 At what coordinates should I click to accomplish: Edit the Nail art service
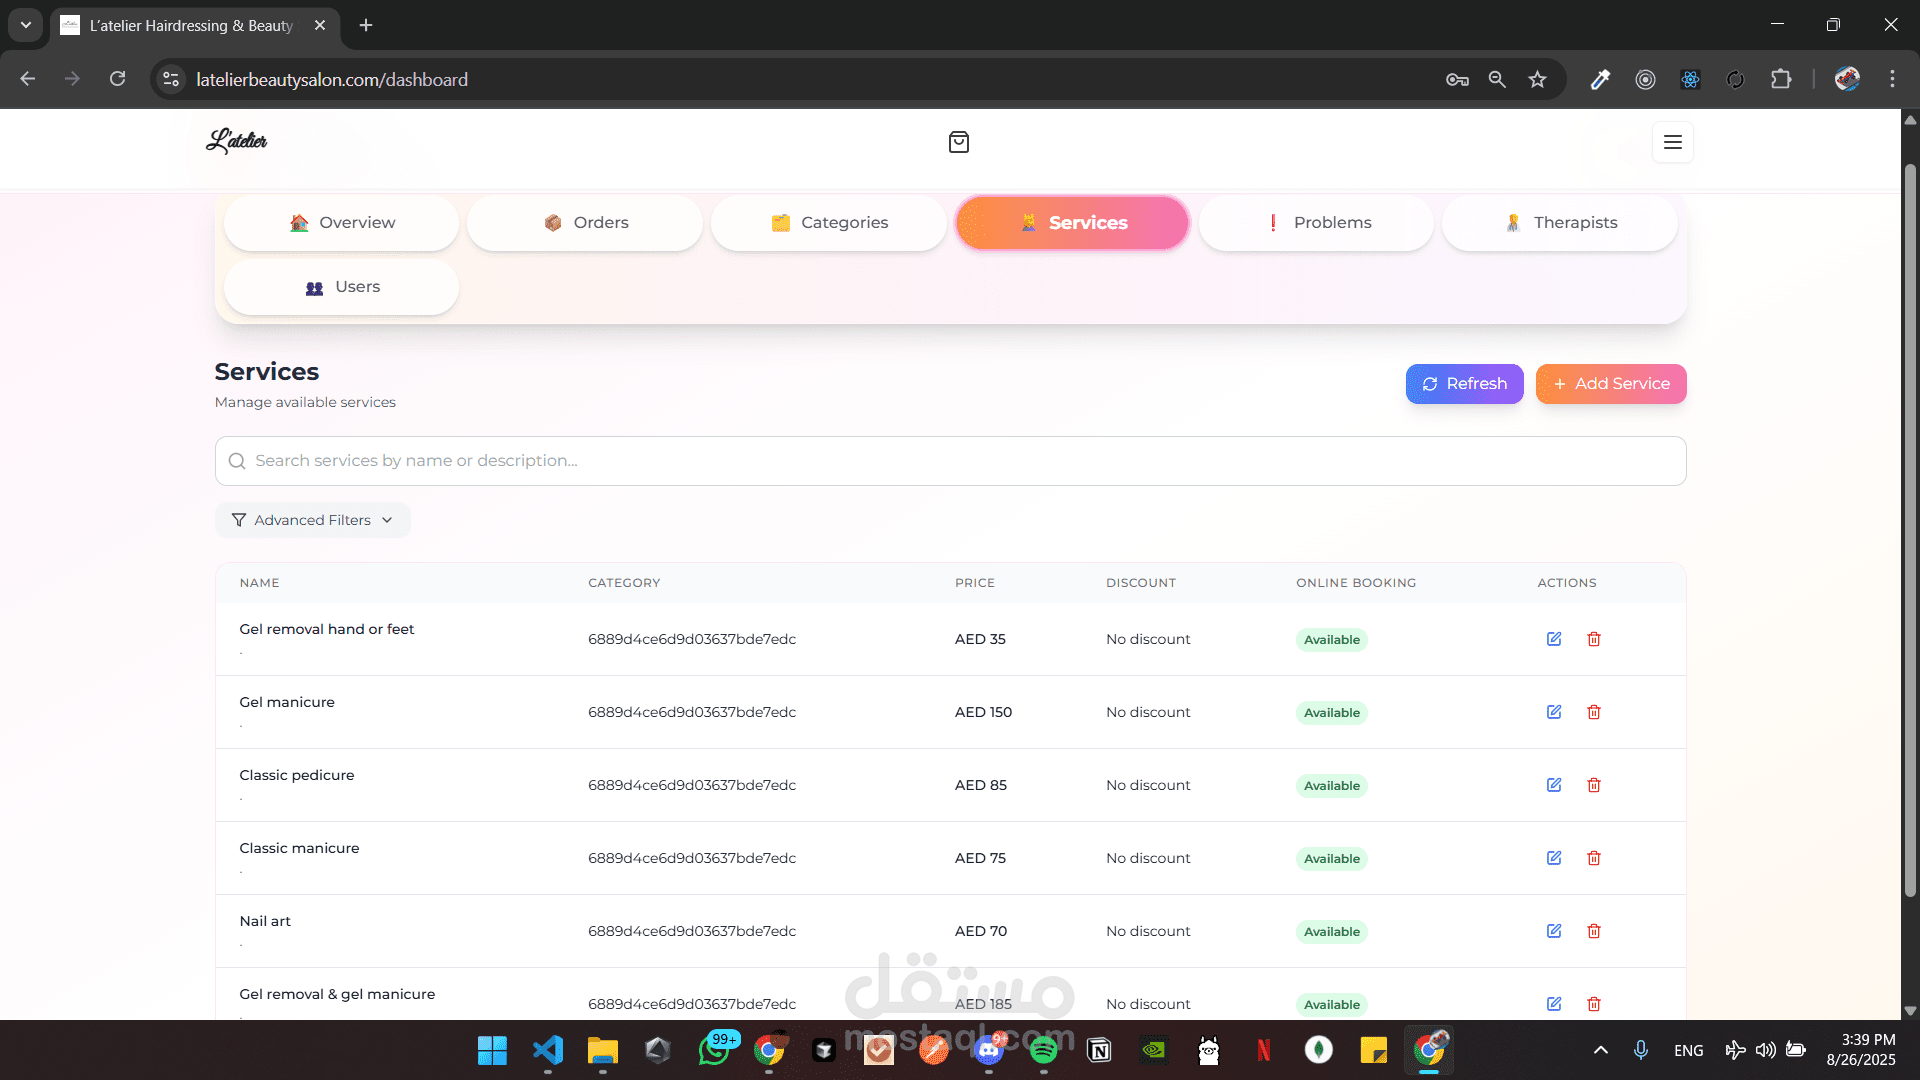(x=1554, y=931)
